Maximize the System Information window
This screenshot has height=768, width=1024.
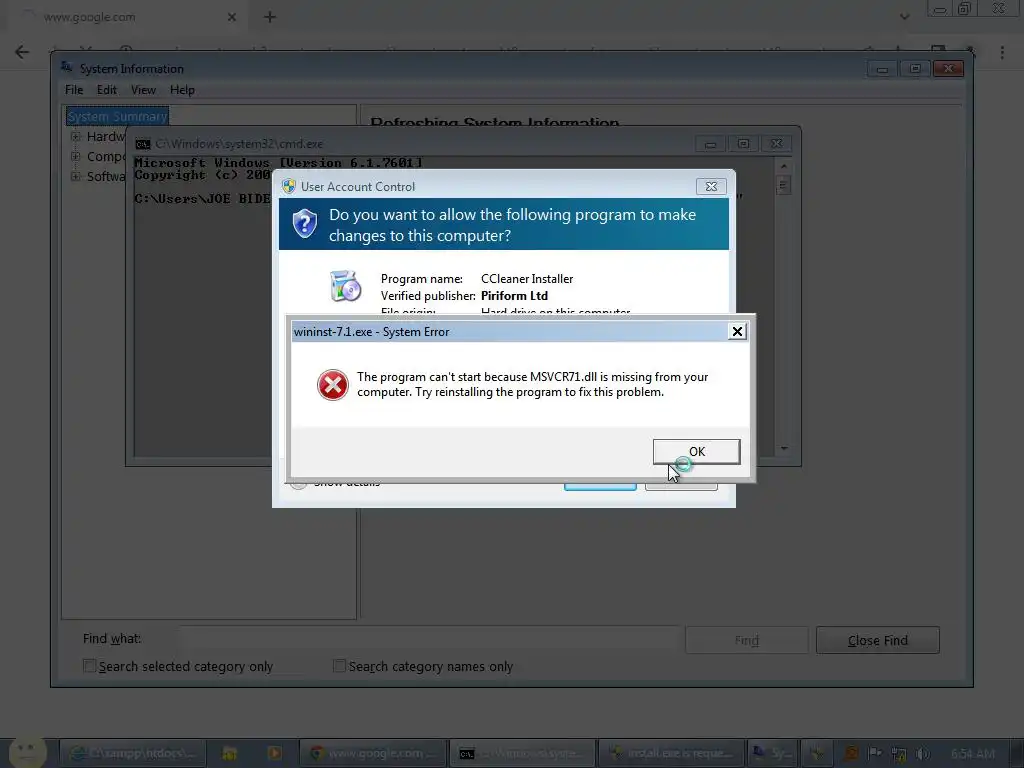point(915,69)
